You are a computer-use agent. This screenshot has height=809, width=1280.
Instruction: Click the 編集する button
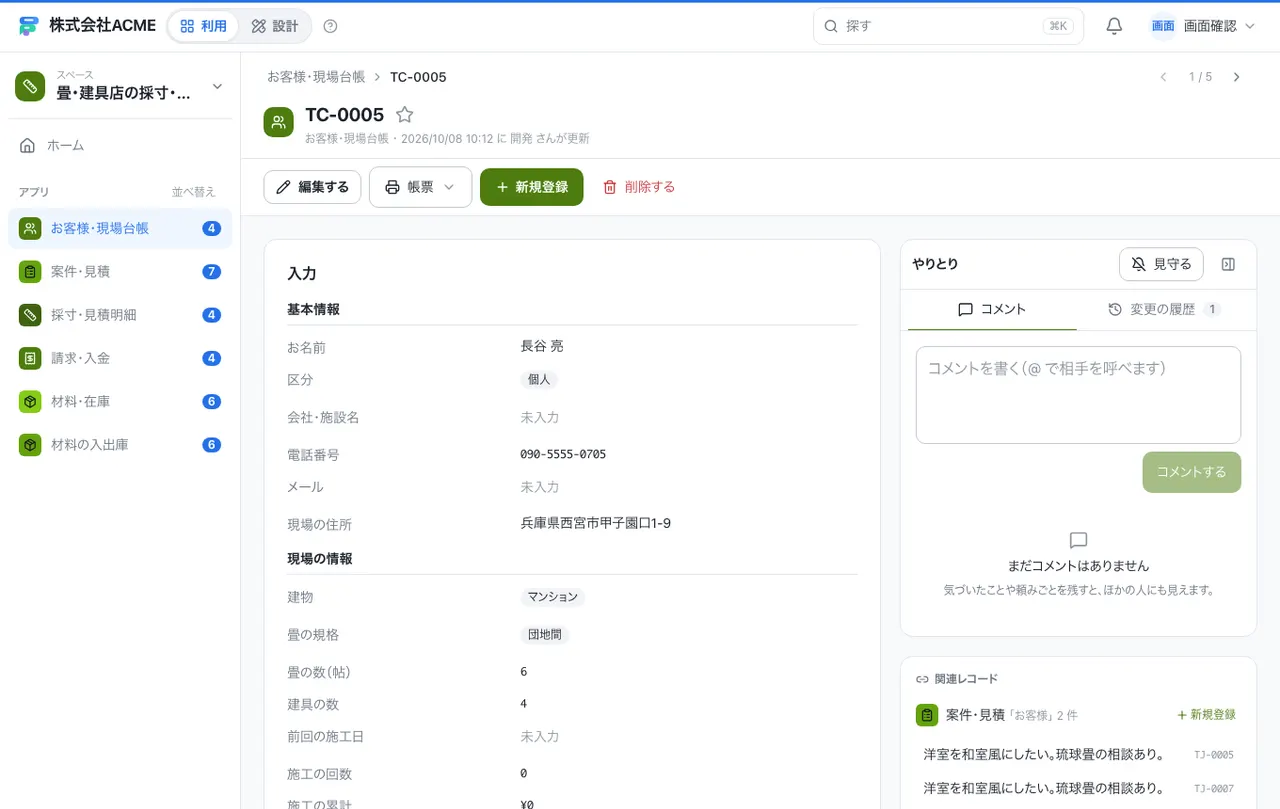click(x=312, y=187)
